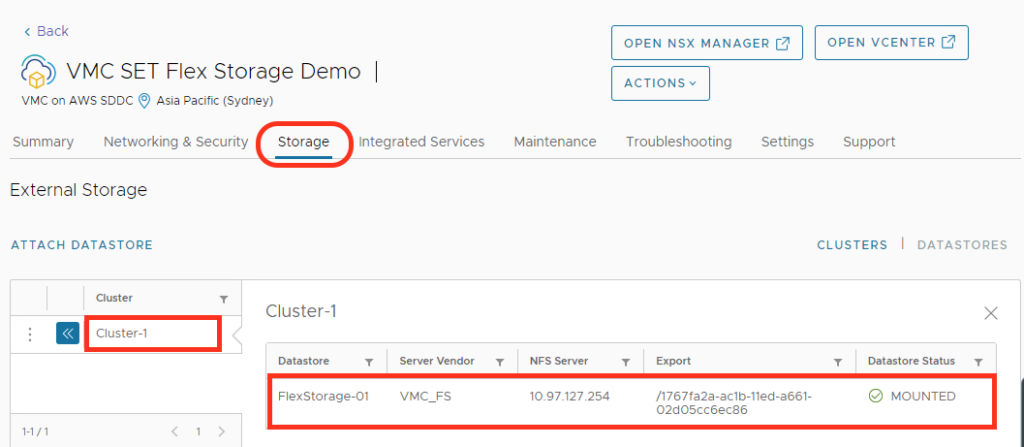The image size is (1024, 447).
Task: Click the SDDC cloud icon beside title
Action: pos(38,71)
